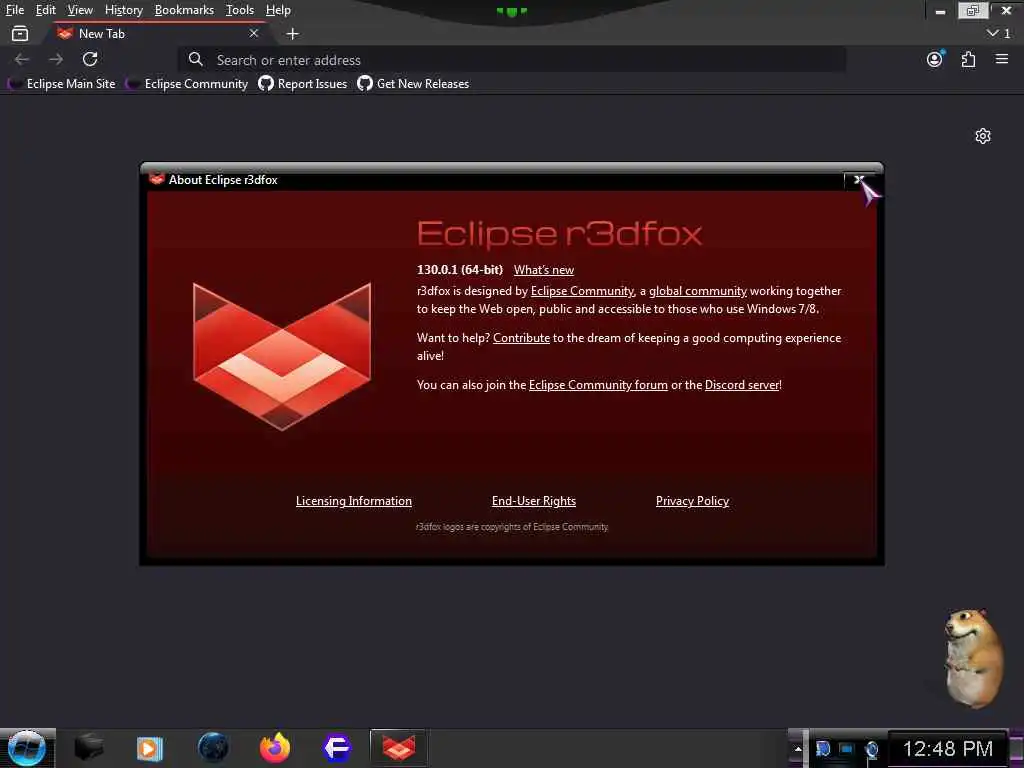This screenshot has width=1024, height=768.
Task: Click the search or enter address field
Action: point(512,60)
